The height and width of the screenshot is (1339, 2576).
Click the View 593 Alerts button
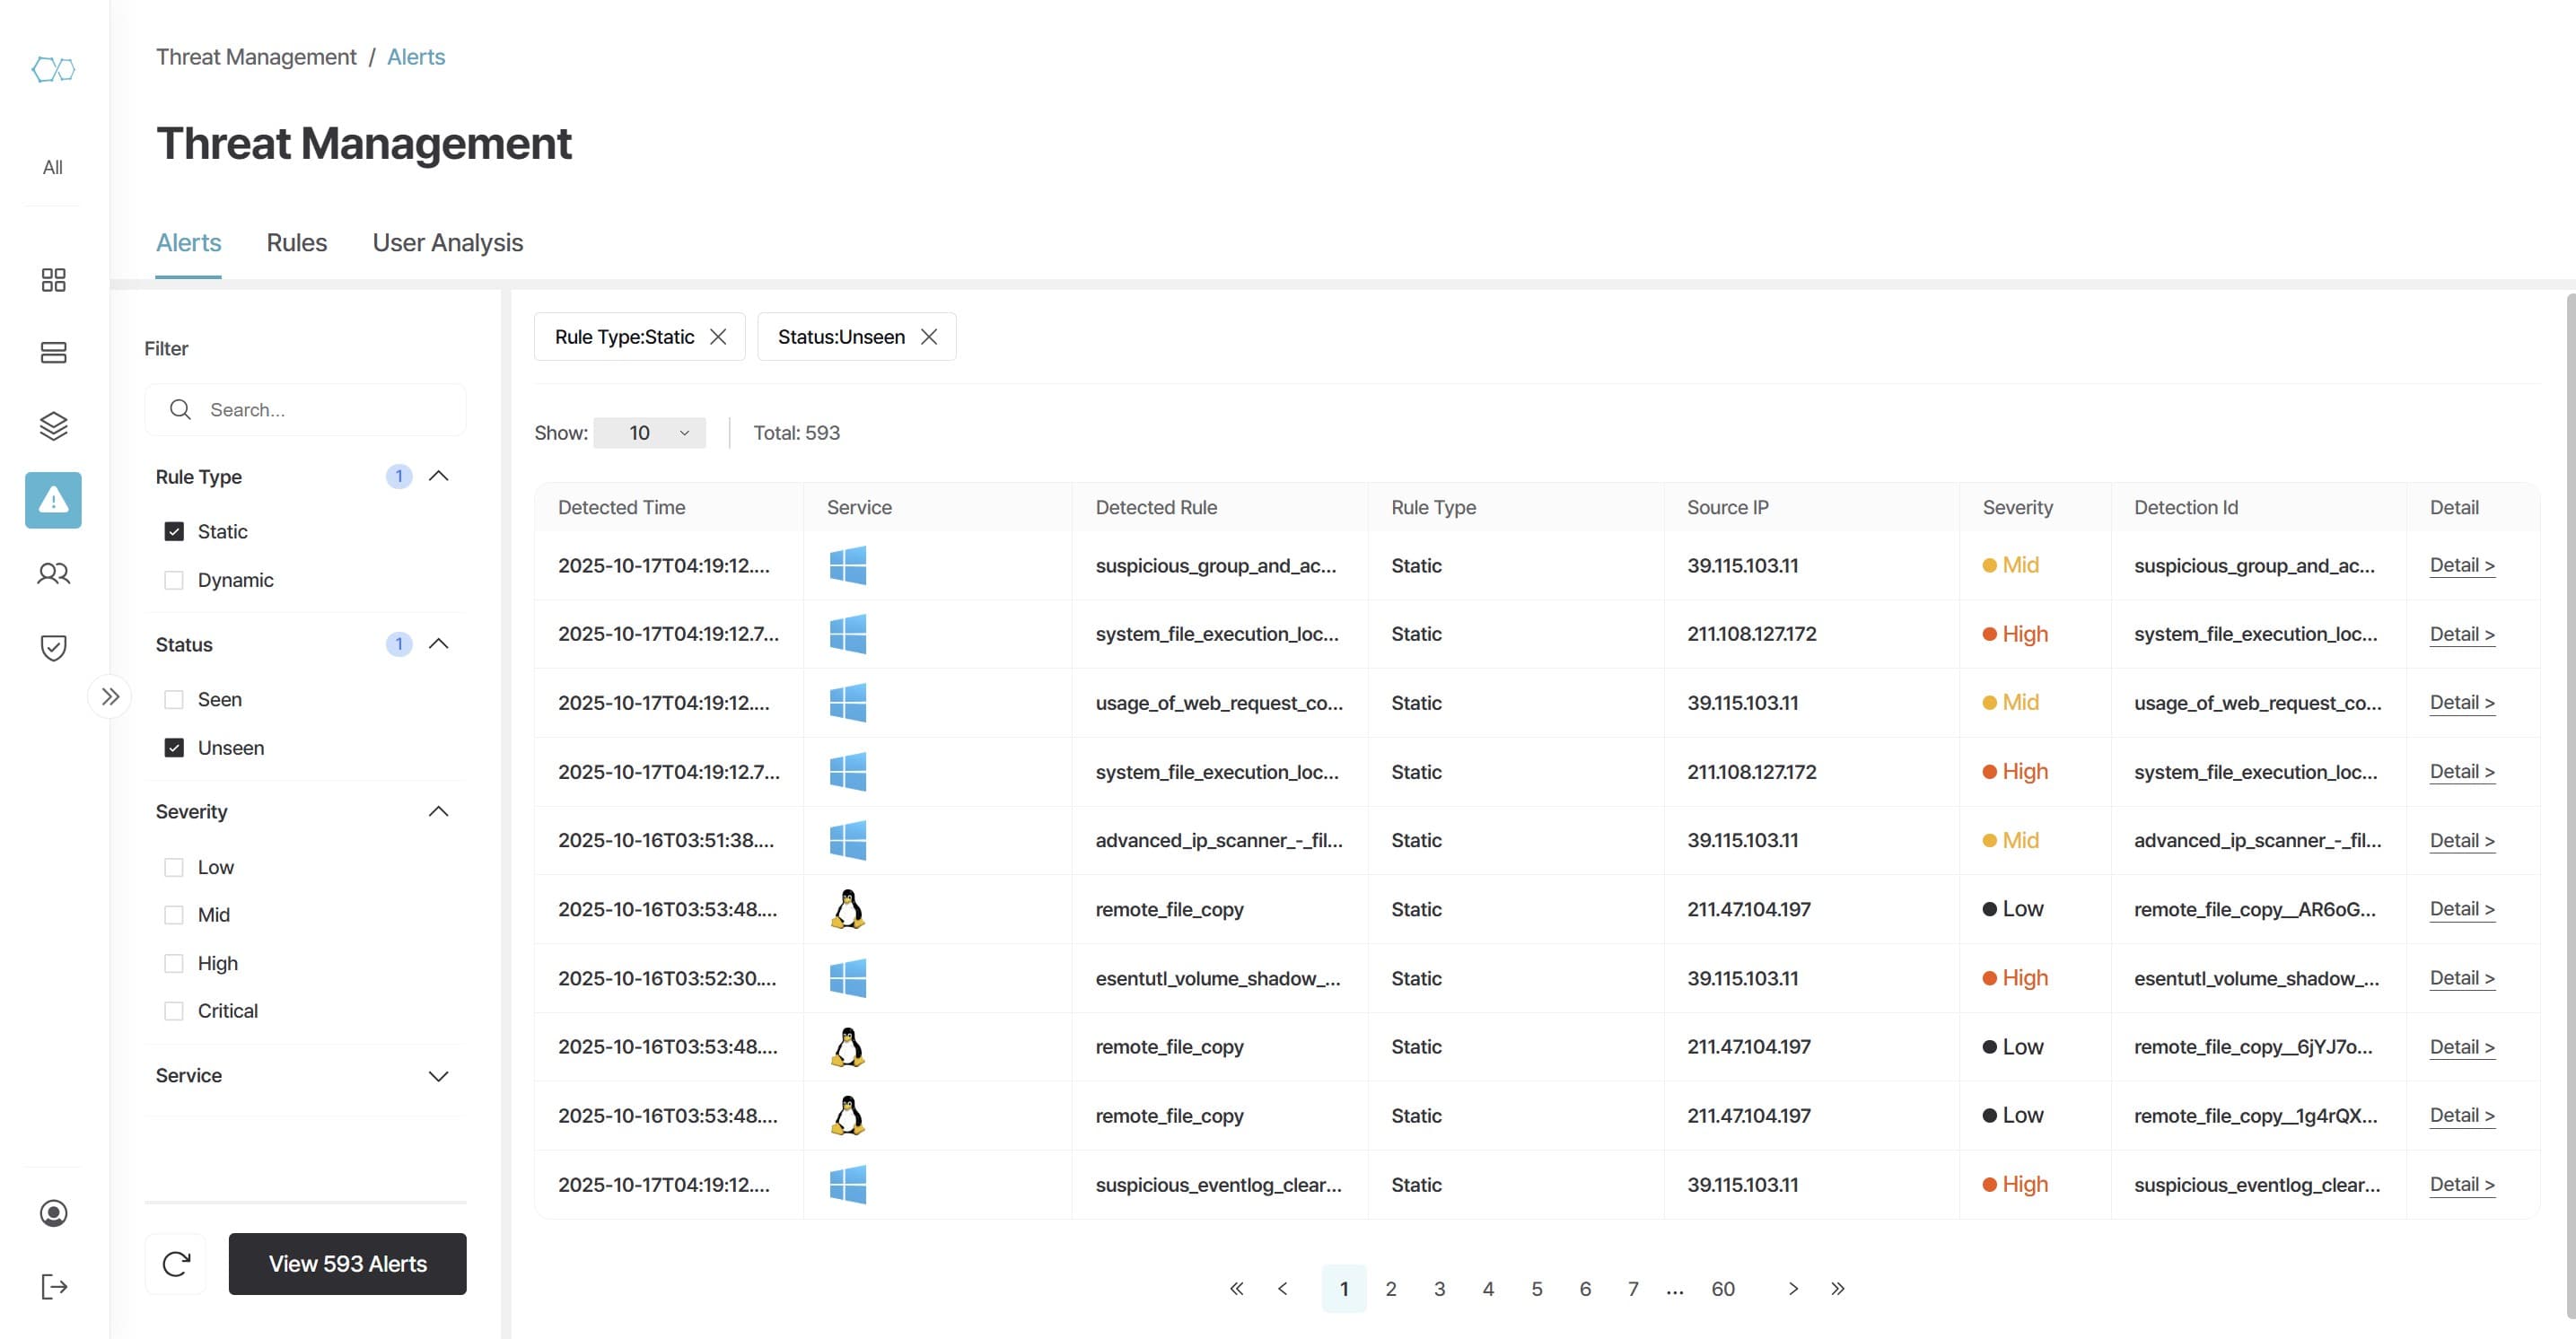point(347,1264)
